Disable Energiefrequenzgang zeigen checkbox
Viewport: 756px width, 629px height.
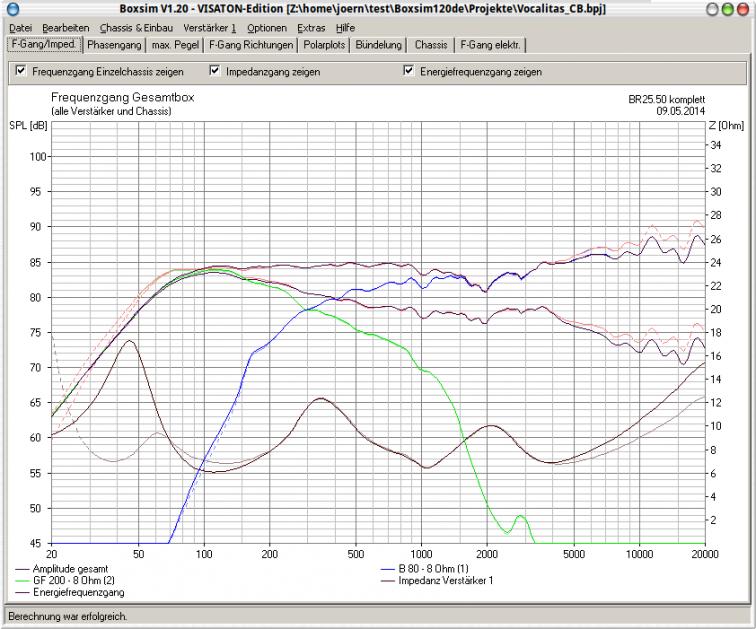408,71
